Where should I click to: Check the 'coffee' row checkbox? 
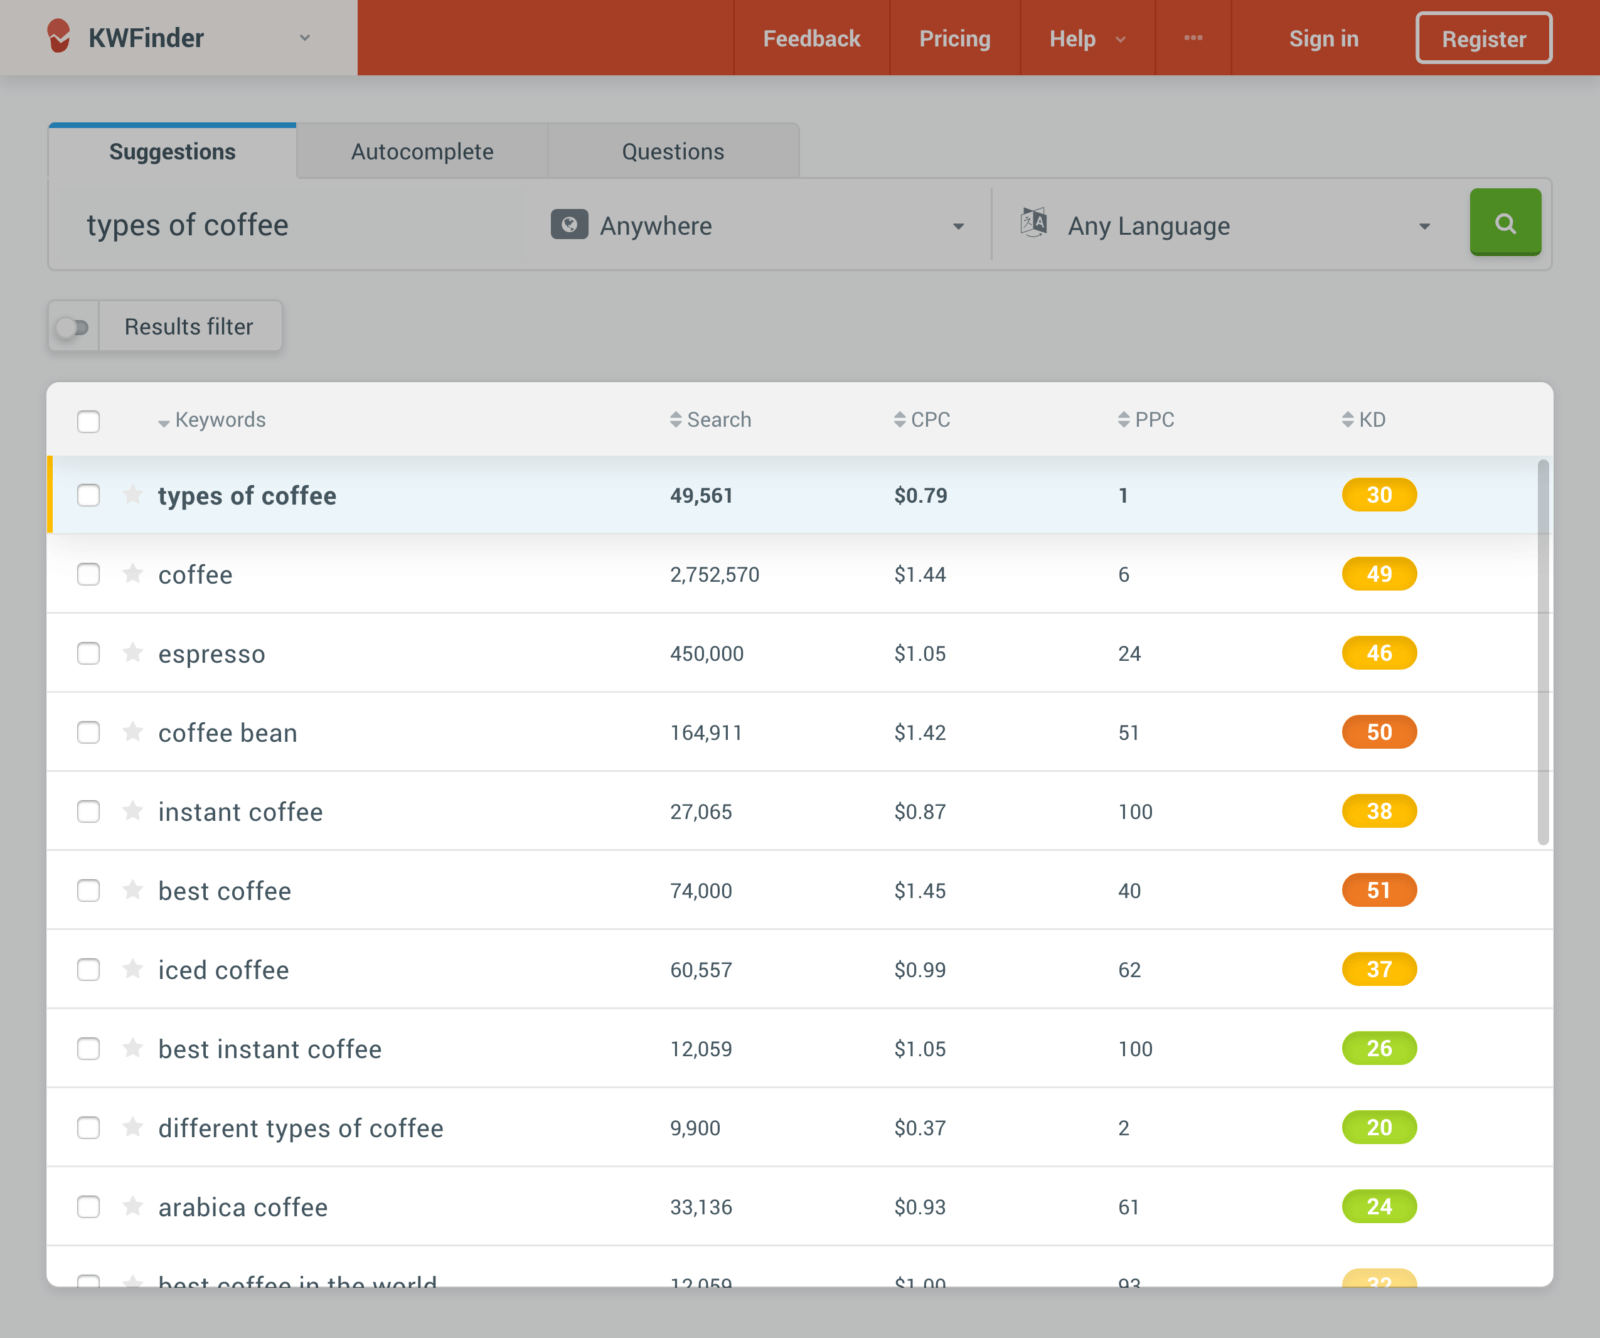tap(89, 574)
